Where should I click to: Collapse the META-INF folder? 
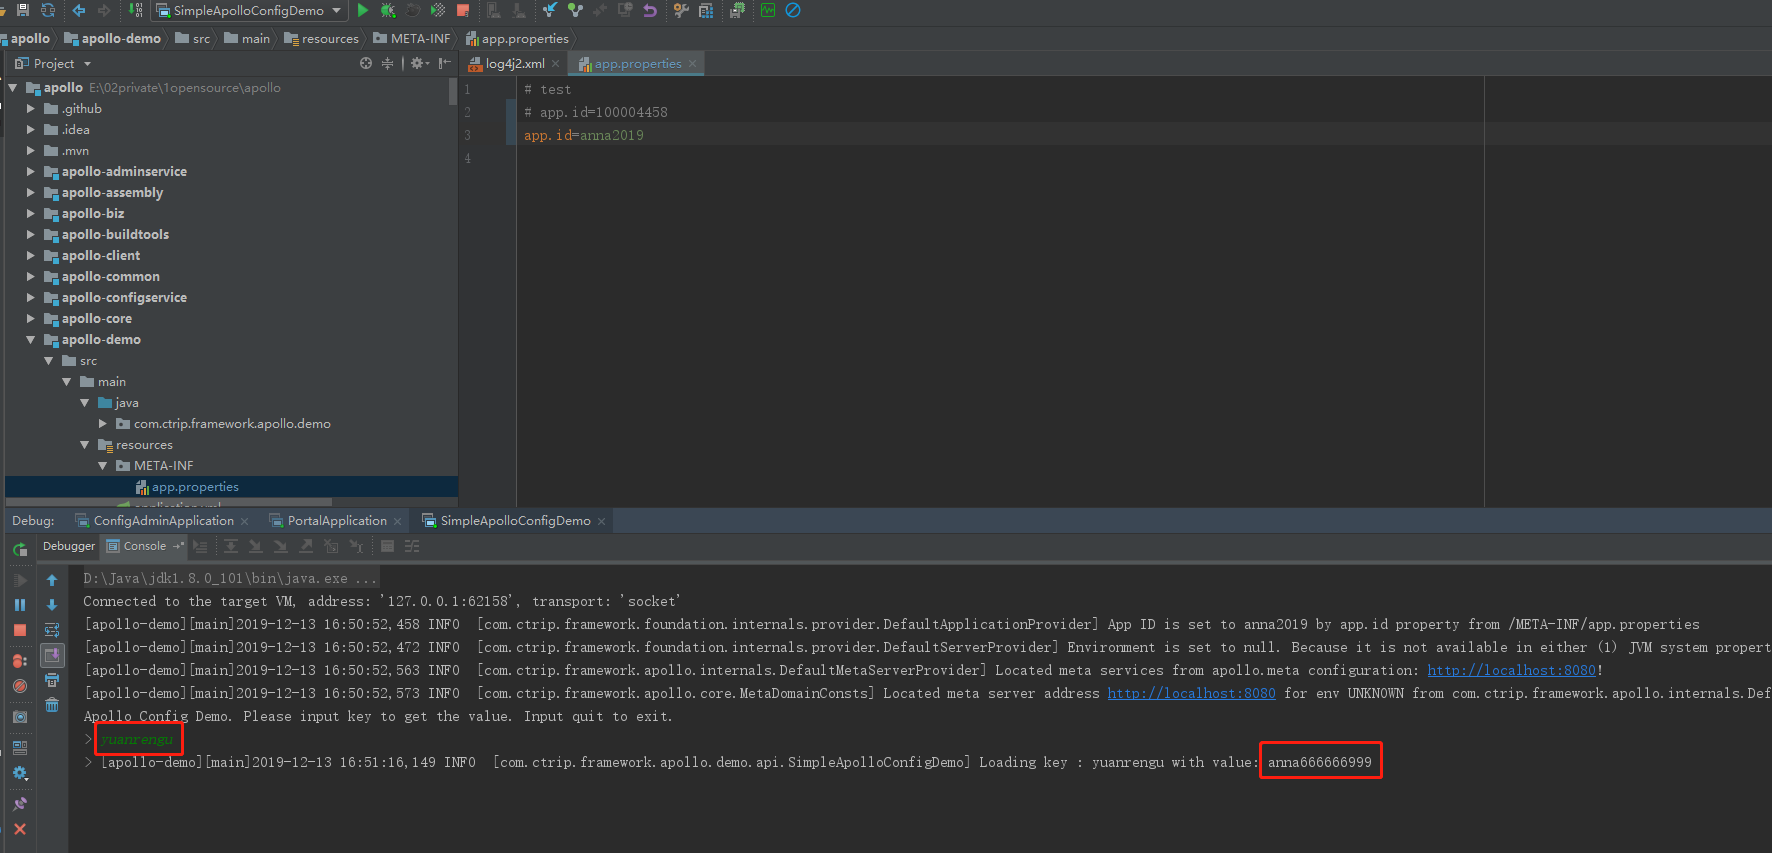pos(103,466)
